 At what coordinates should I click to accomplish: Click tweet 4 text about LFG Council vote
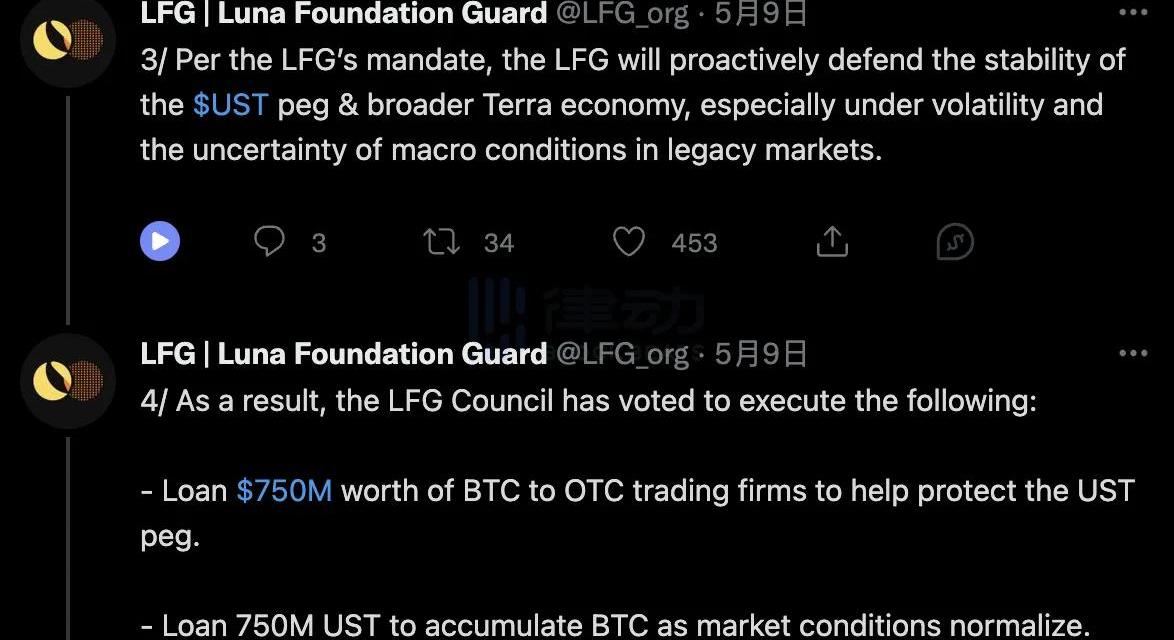point(588,401)
